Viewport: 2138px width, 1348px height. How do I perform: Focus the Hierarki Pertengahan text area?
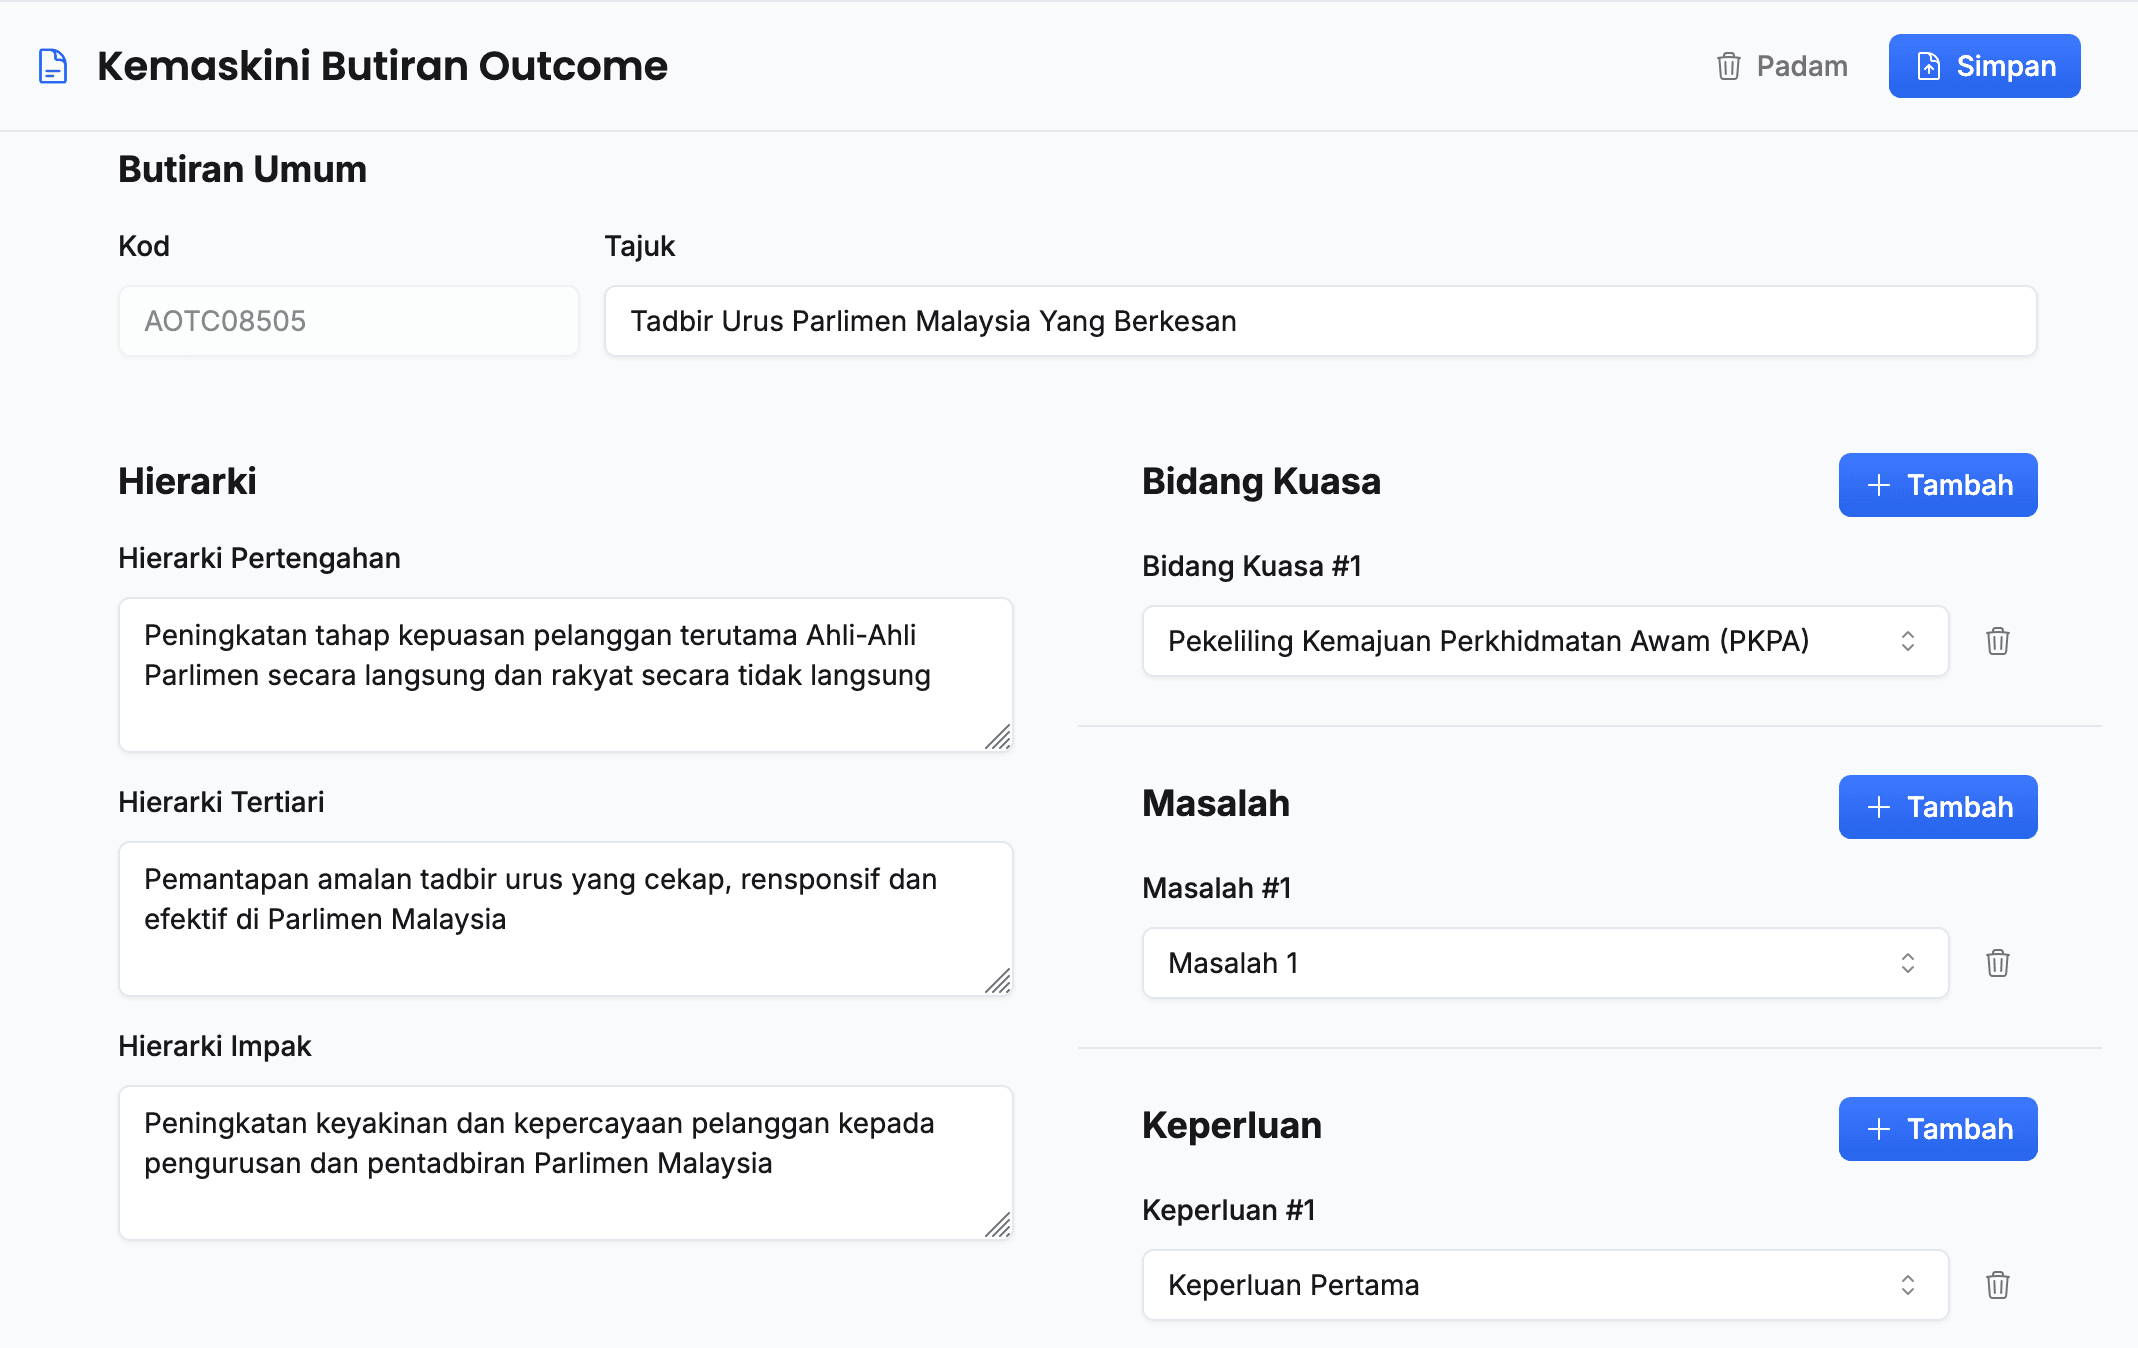tap(565, 675)
